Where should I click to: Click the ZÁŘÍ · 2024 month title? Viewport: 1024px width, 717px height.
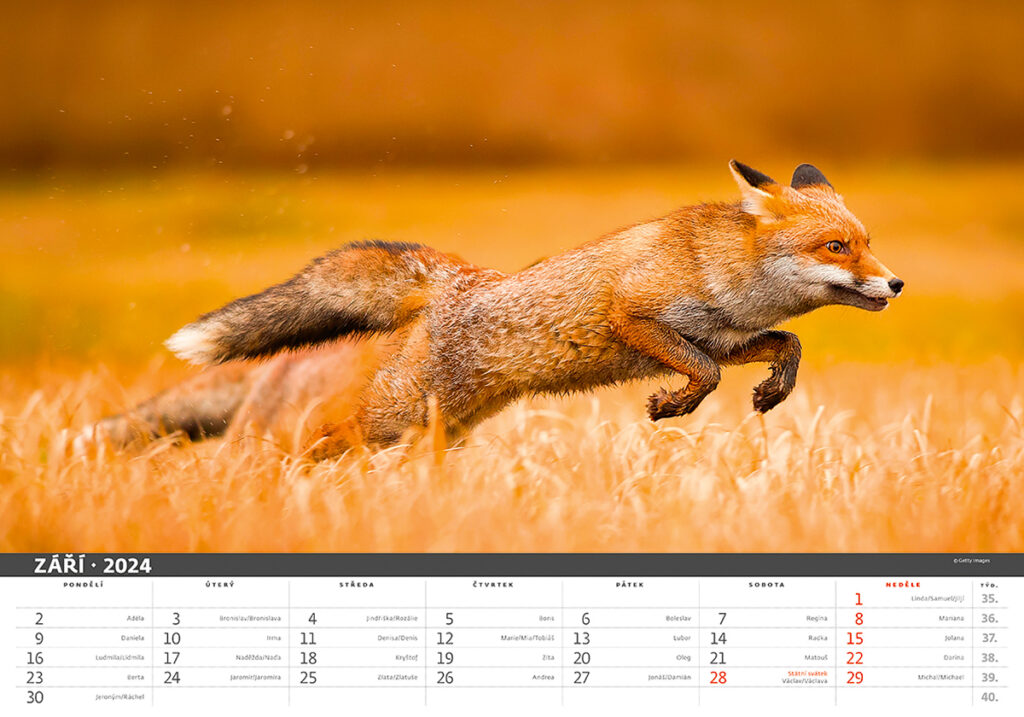click(x=92, y=565)
